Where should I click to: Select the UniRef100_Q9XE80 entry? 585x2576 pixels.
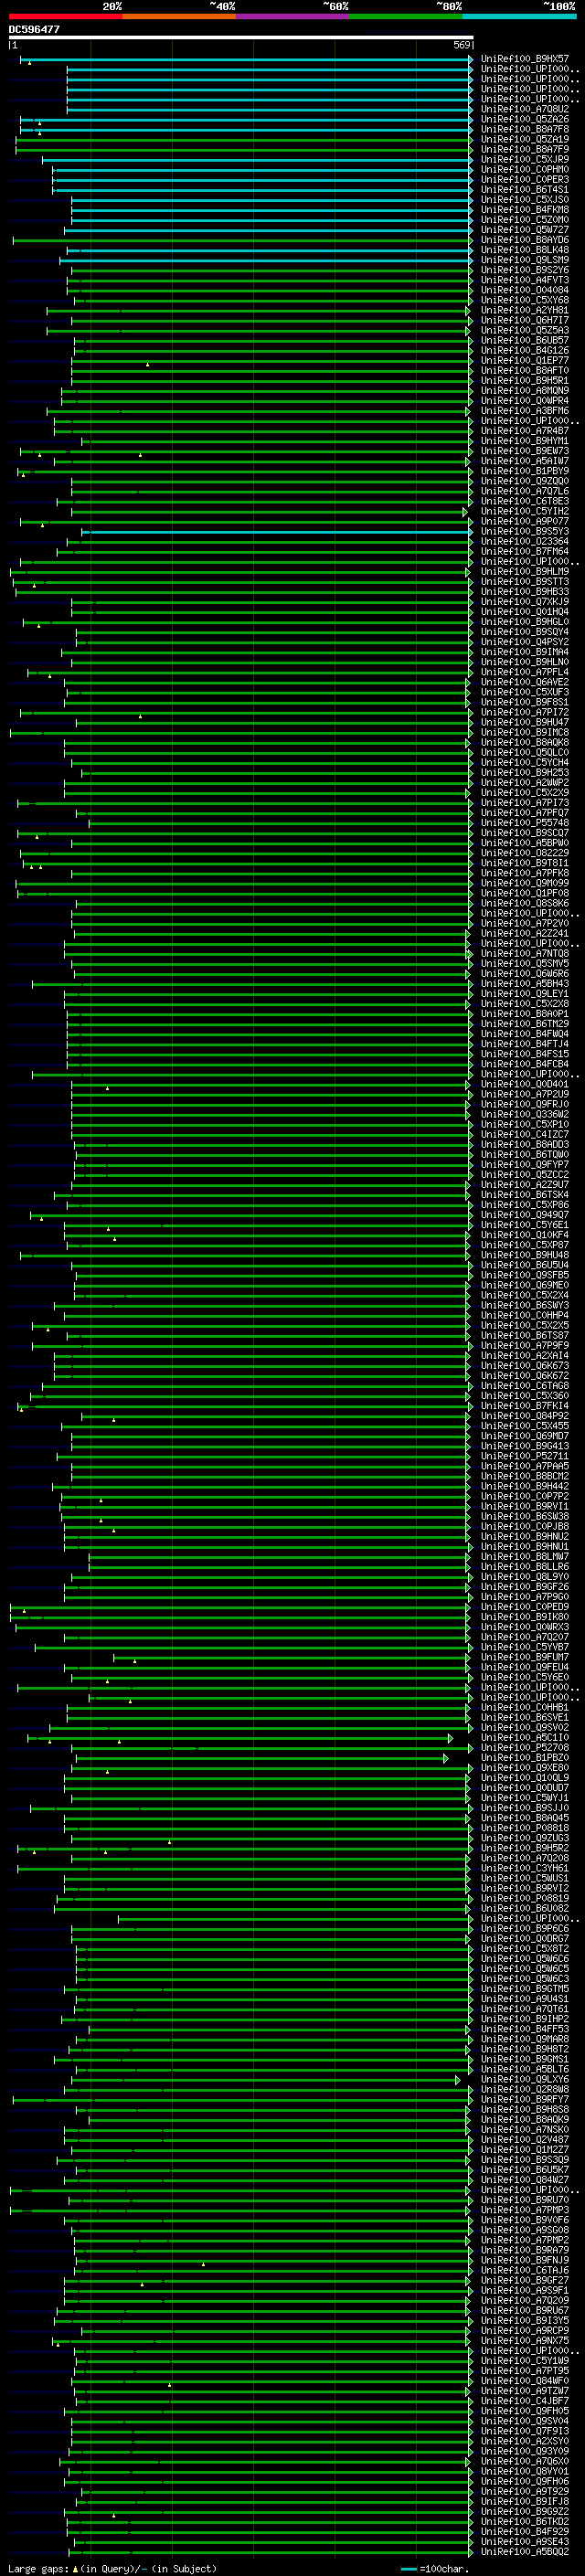525,1767
